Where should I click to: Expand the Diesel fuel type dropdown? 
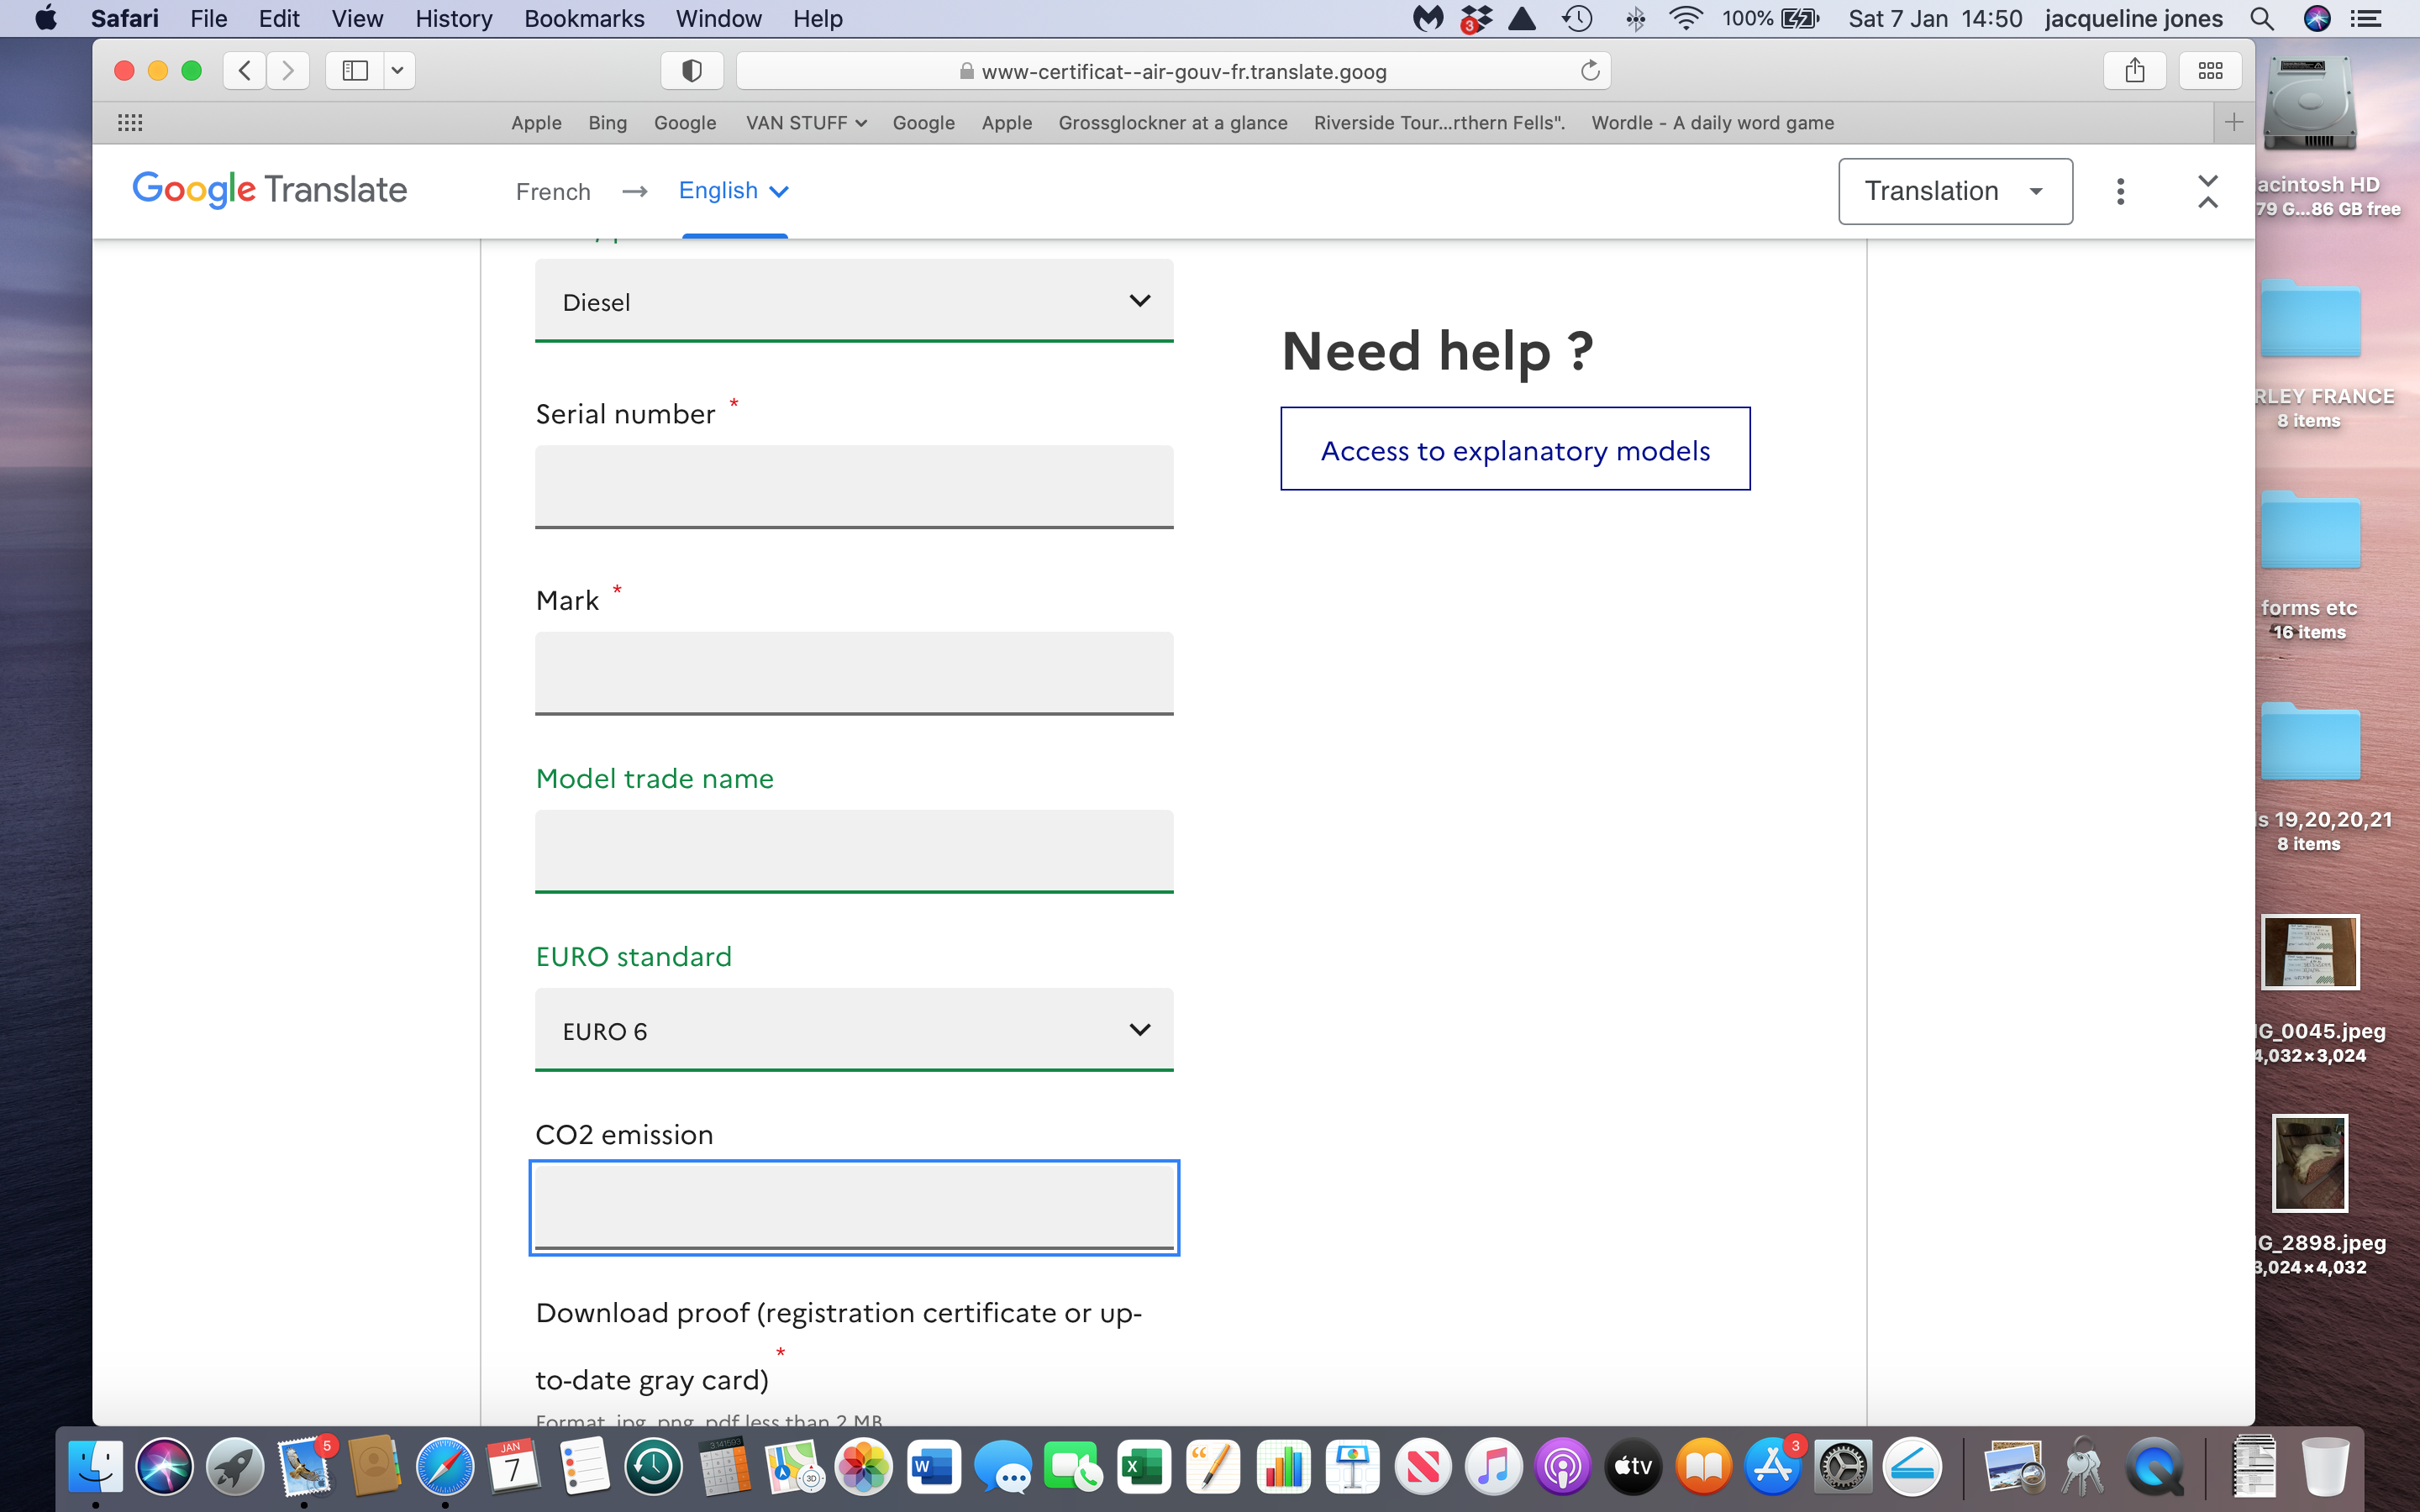point(1141,300)
